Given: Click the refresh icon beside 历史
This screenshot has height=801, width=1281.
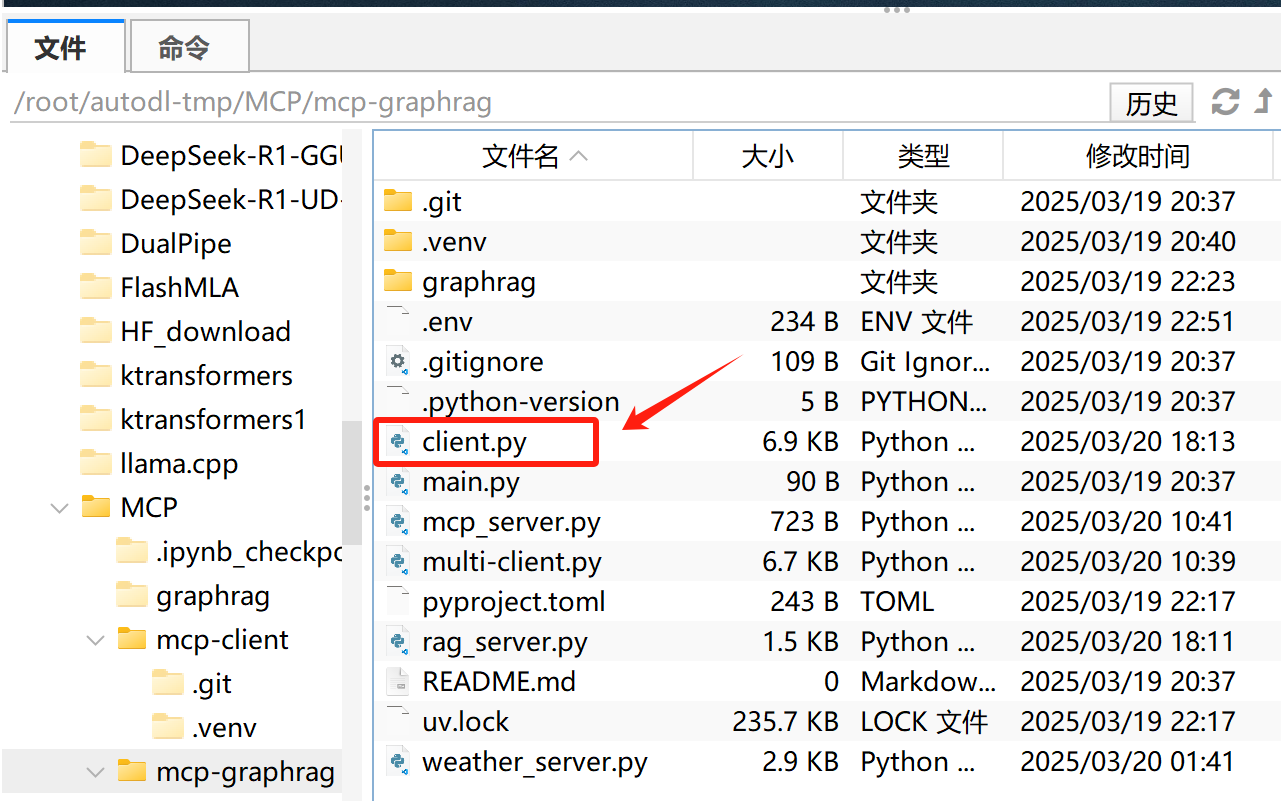Looking at the screenshot, I should pyautogui.click(x=1226, y=101).
